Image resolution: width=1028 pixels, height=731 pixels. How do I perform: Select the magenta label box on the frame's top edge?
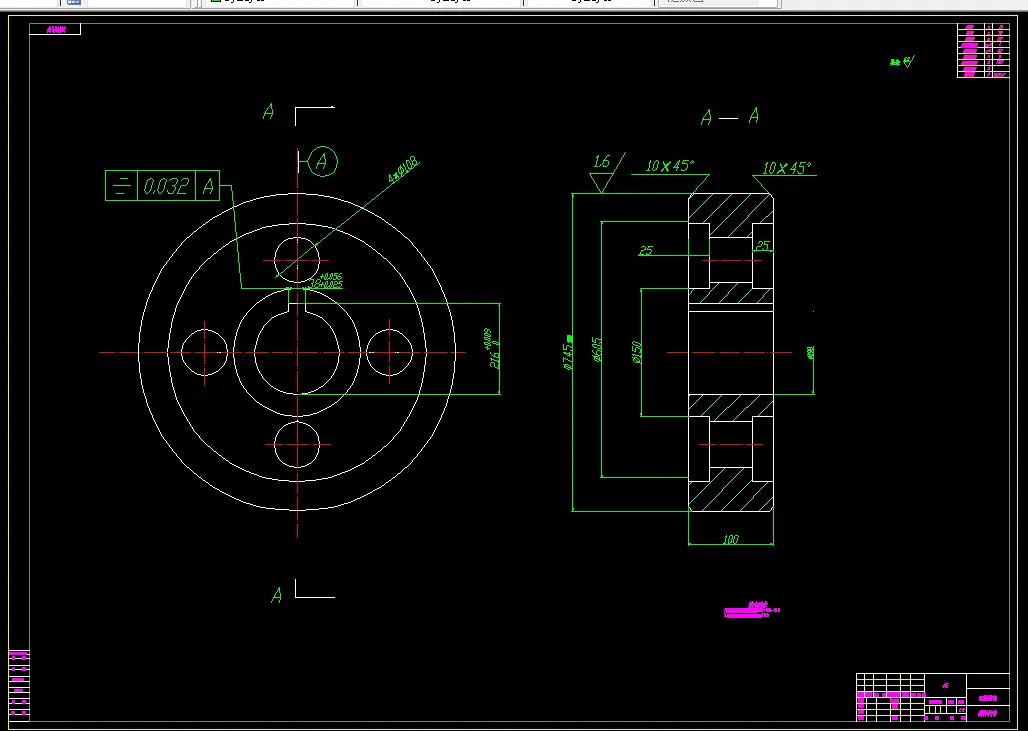[x=55, y=30]
